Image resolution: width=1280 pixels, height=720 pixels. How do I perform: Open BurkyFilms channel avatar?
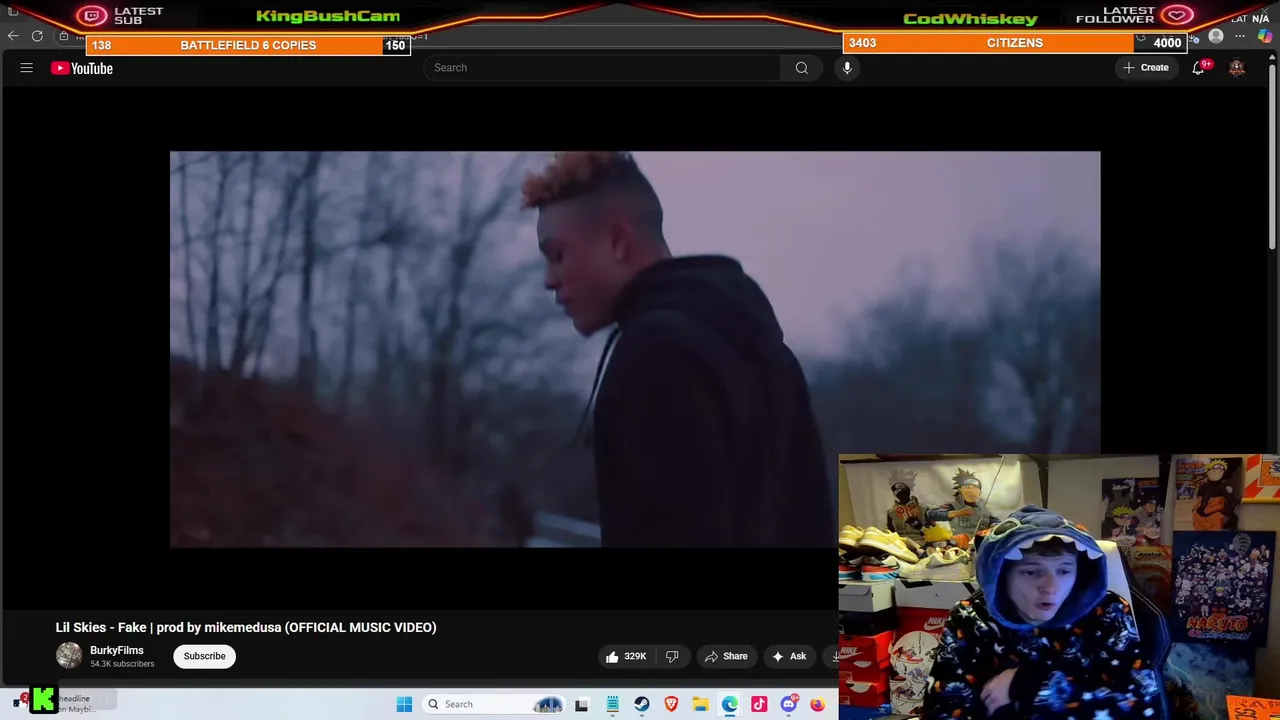click(69, 656)
